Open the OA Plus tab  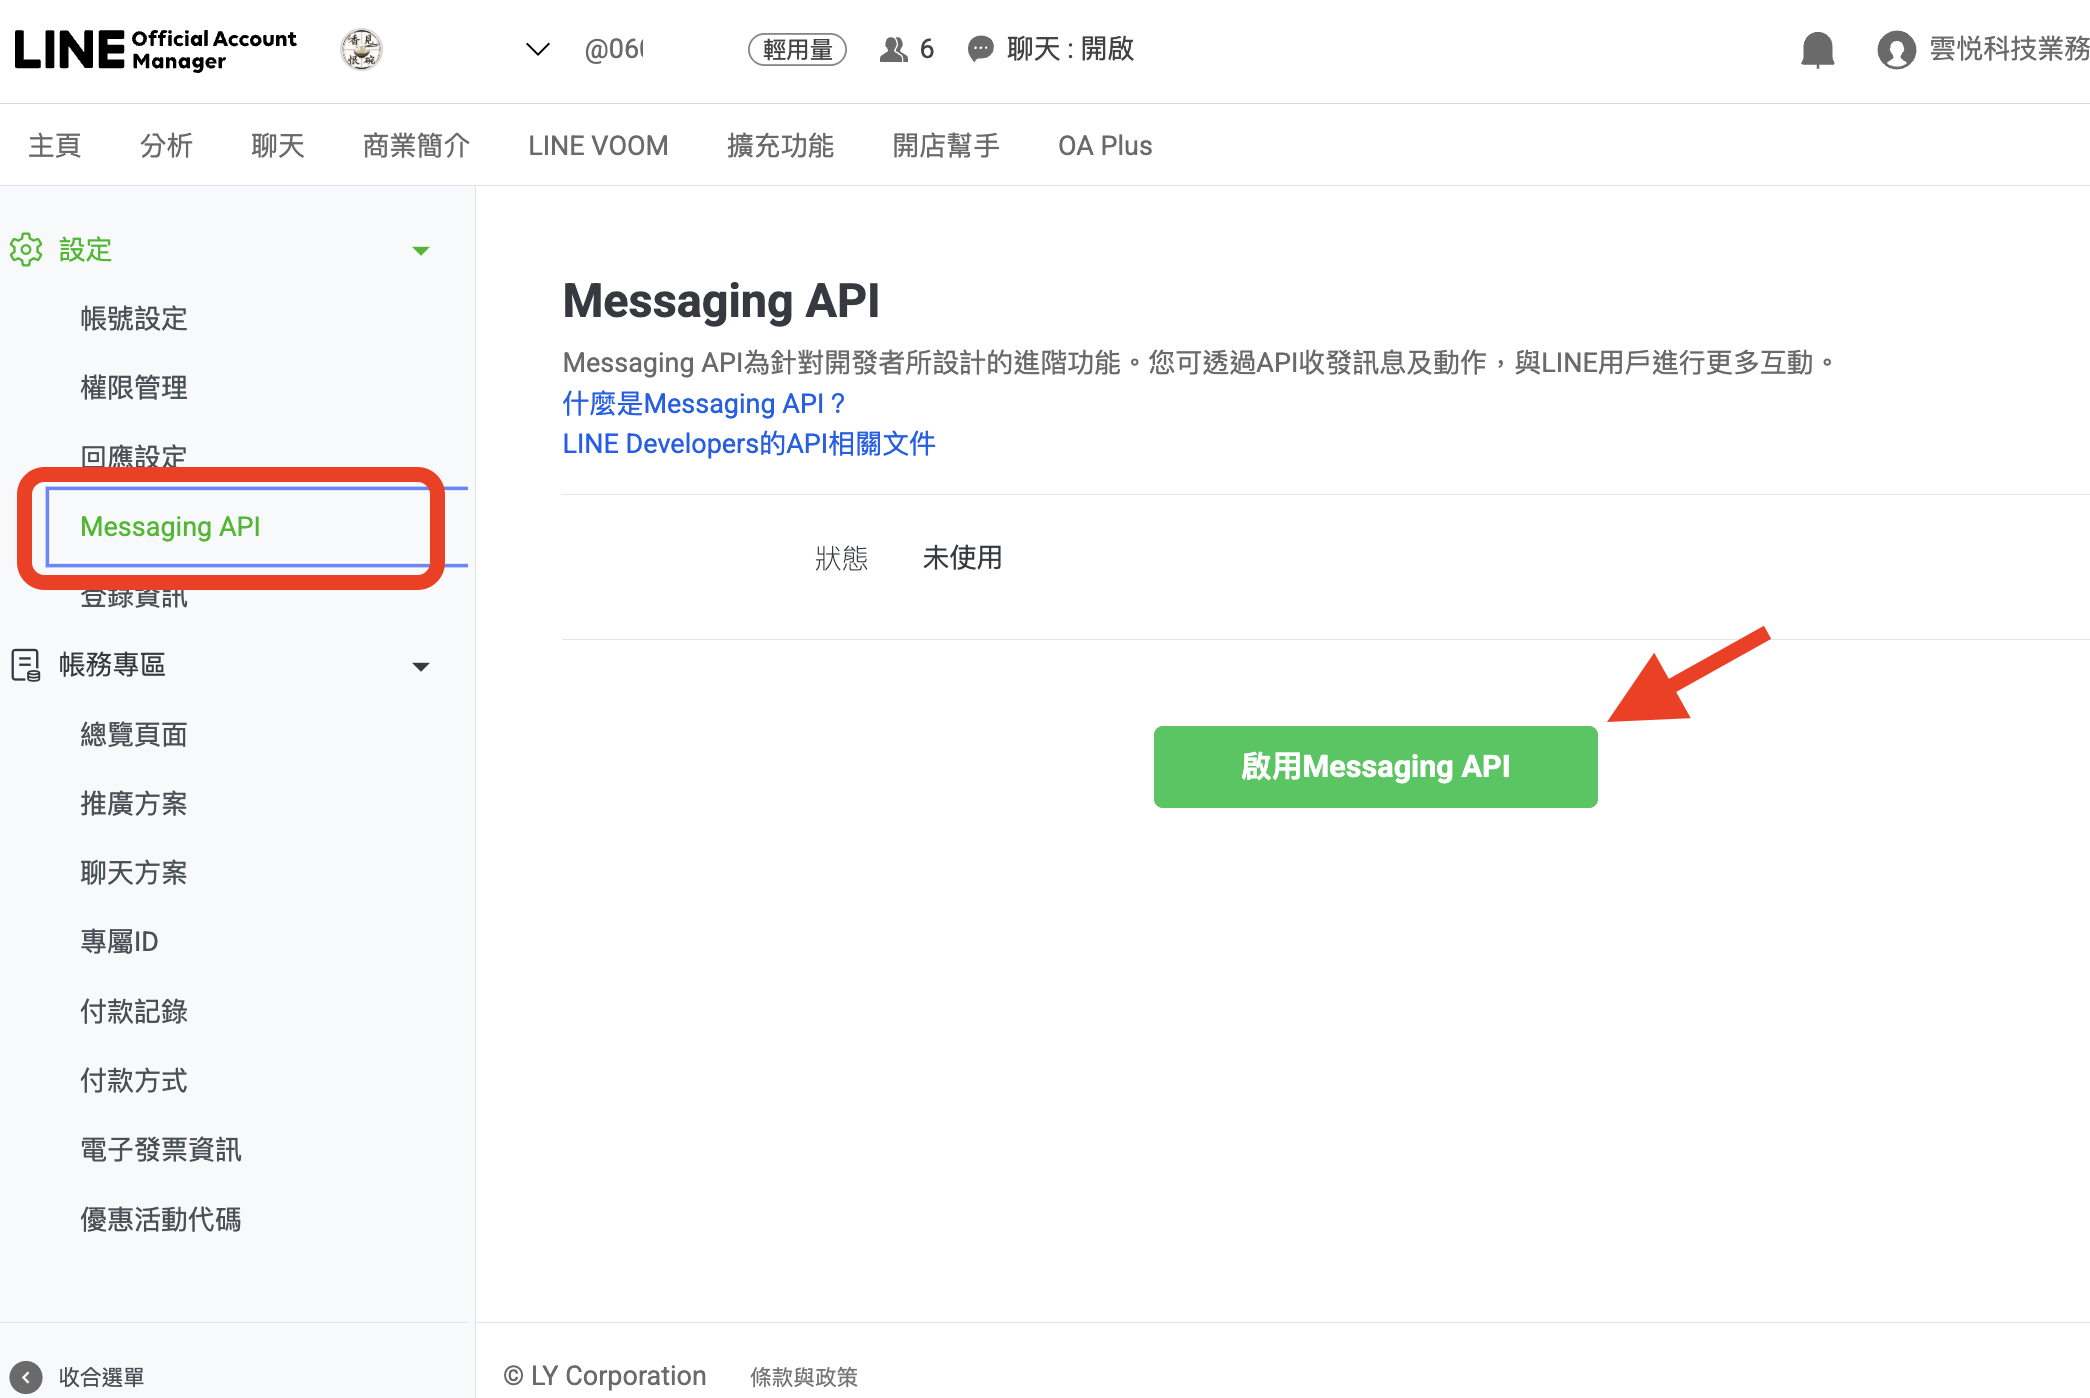tap(1105, 146)
